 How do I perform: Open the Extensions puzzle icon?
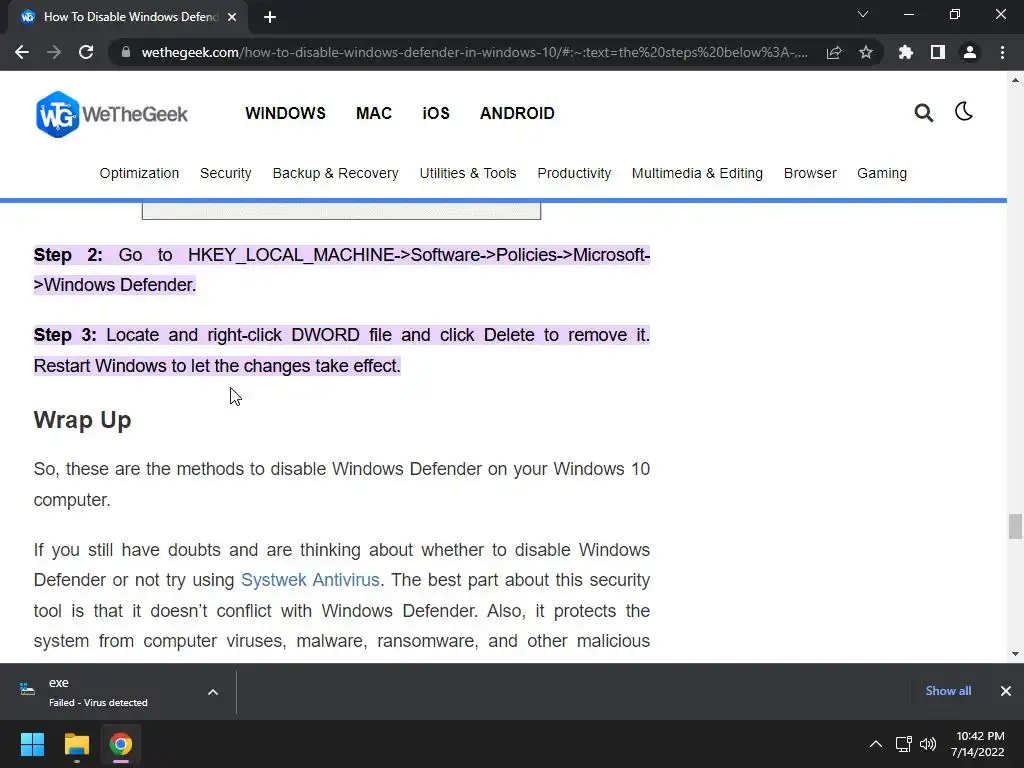(x=905, y=52)
